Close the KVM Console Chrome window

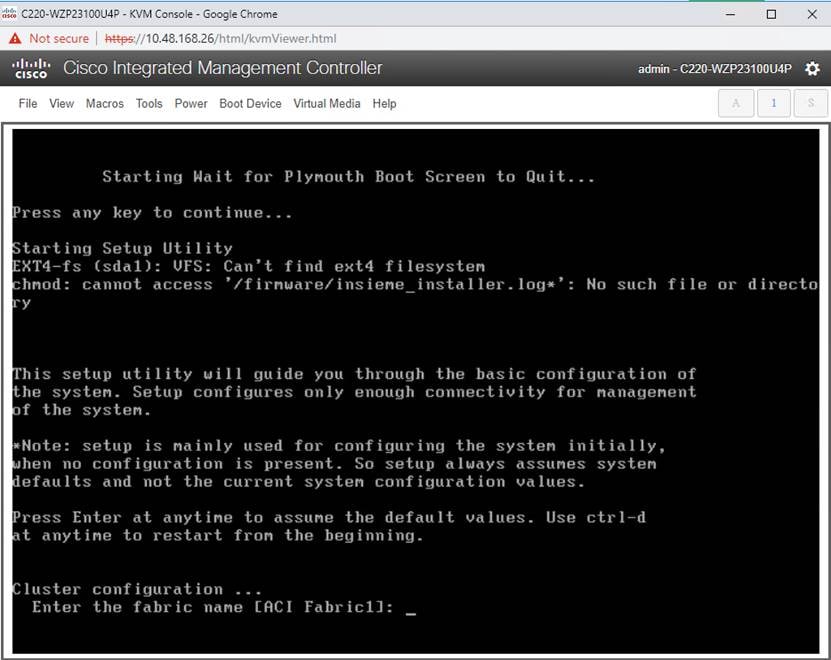coord(812,14)
